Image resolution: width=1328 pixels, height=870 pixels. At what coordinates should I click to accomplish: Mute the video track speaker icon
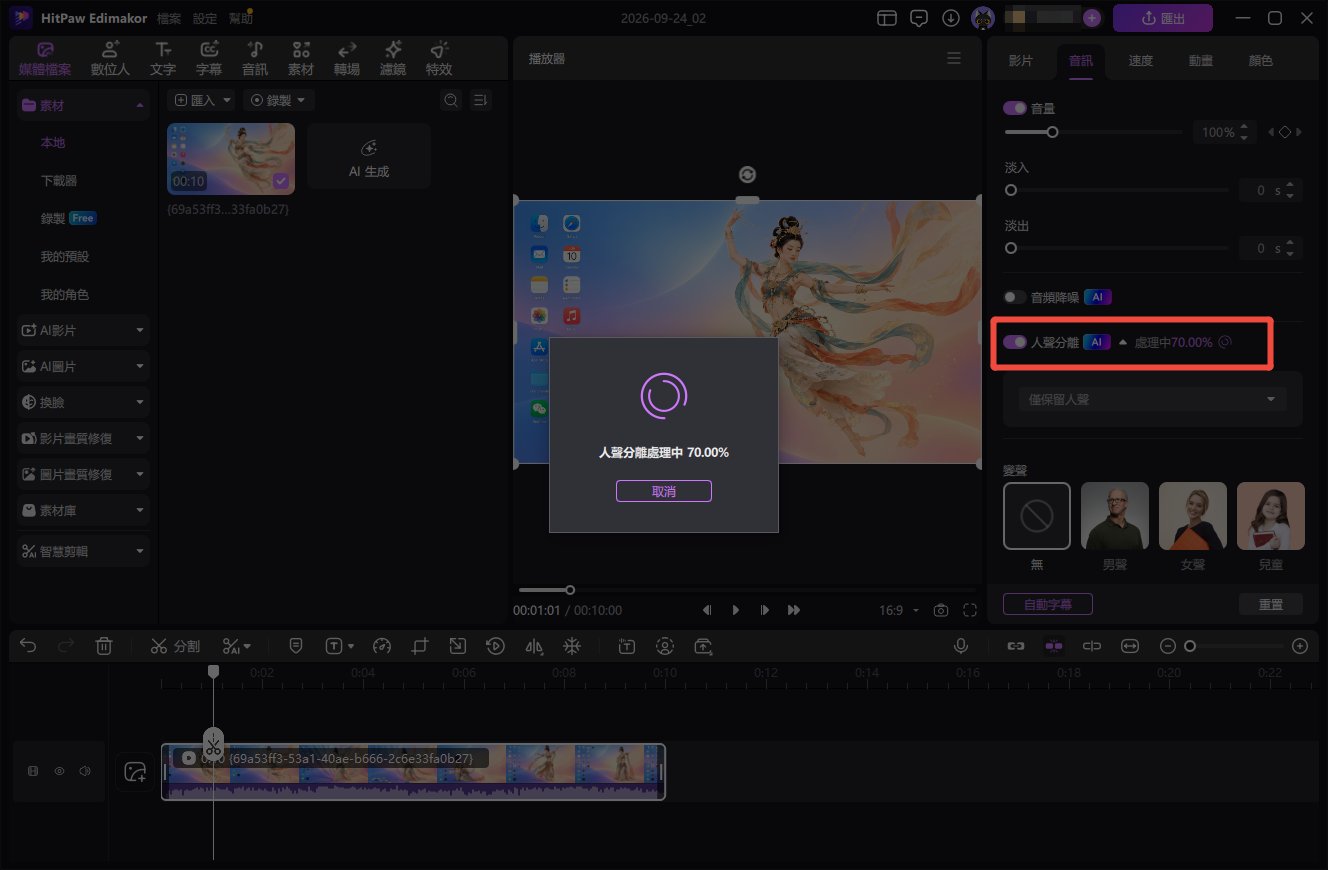[x=85, y=771]
